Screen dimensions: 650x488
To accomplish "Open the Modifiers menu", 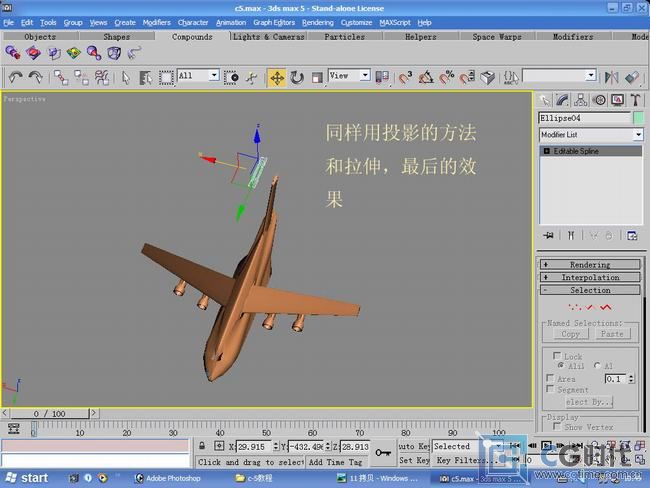I will click(x=156, y=22).
